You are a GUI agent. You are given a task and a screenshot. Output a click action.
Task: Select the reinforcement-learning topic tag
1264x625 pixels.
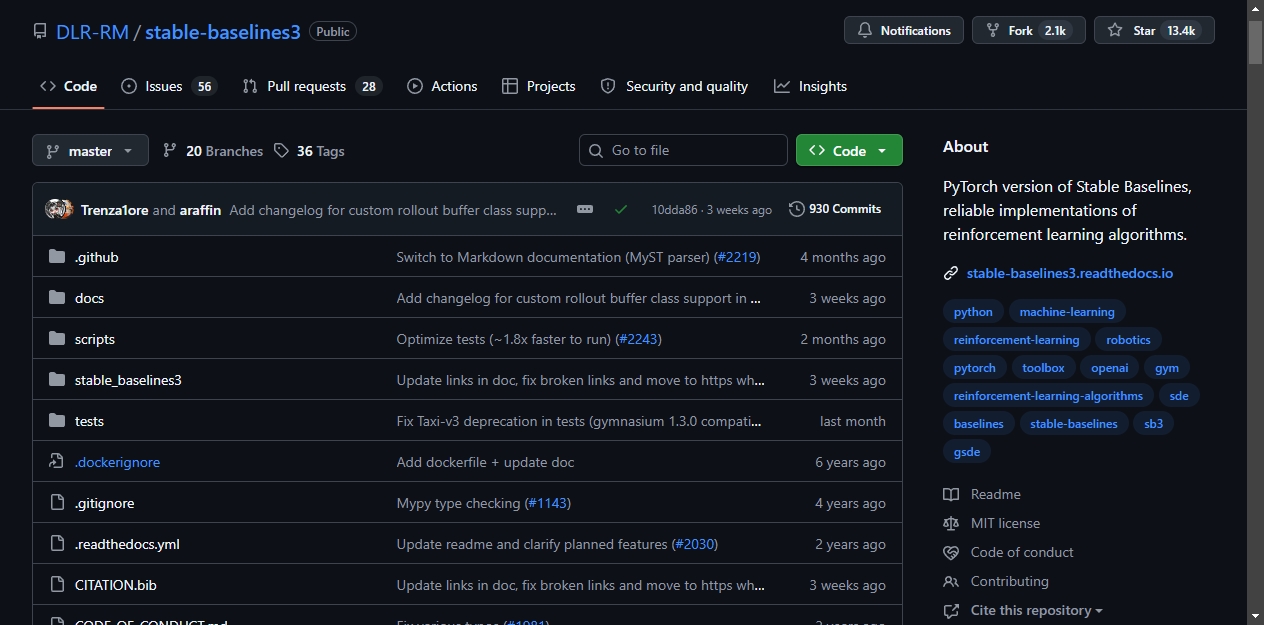(x=1016, y=340)
